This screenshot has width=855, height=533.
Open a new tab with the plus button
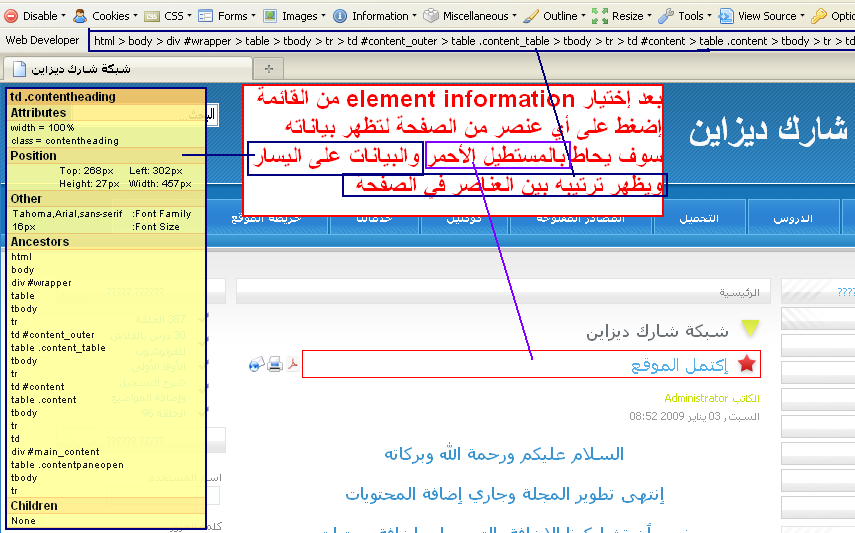point(268,68)
